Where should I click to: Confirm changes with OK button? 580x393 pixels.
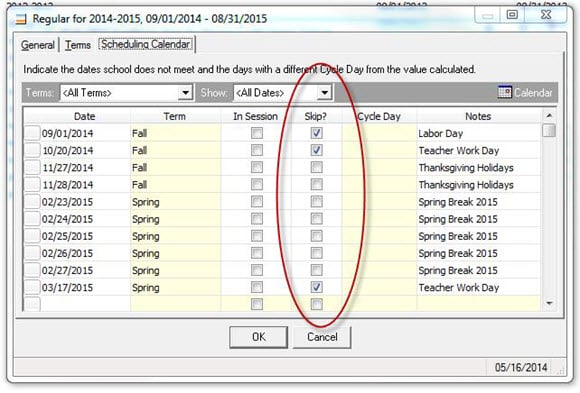pyautogui.click(x=259, y=337)
